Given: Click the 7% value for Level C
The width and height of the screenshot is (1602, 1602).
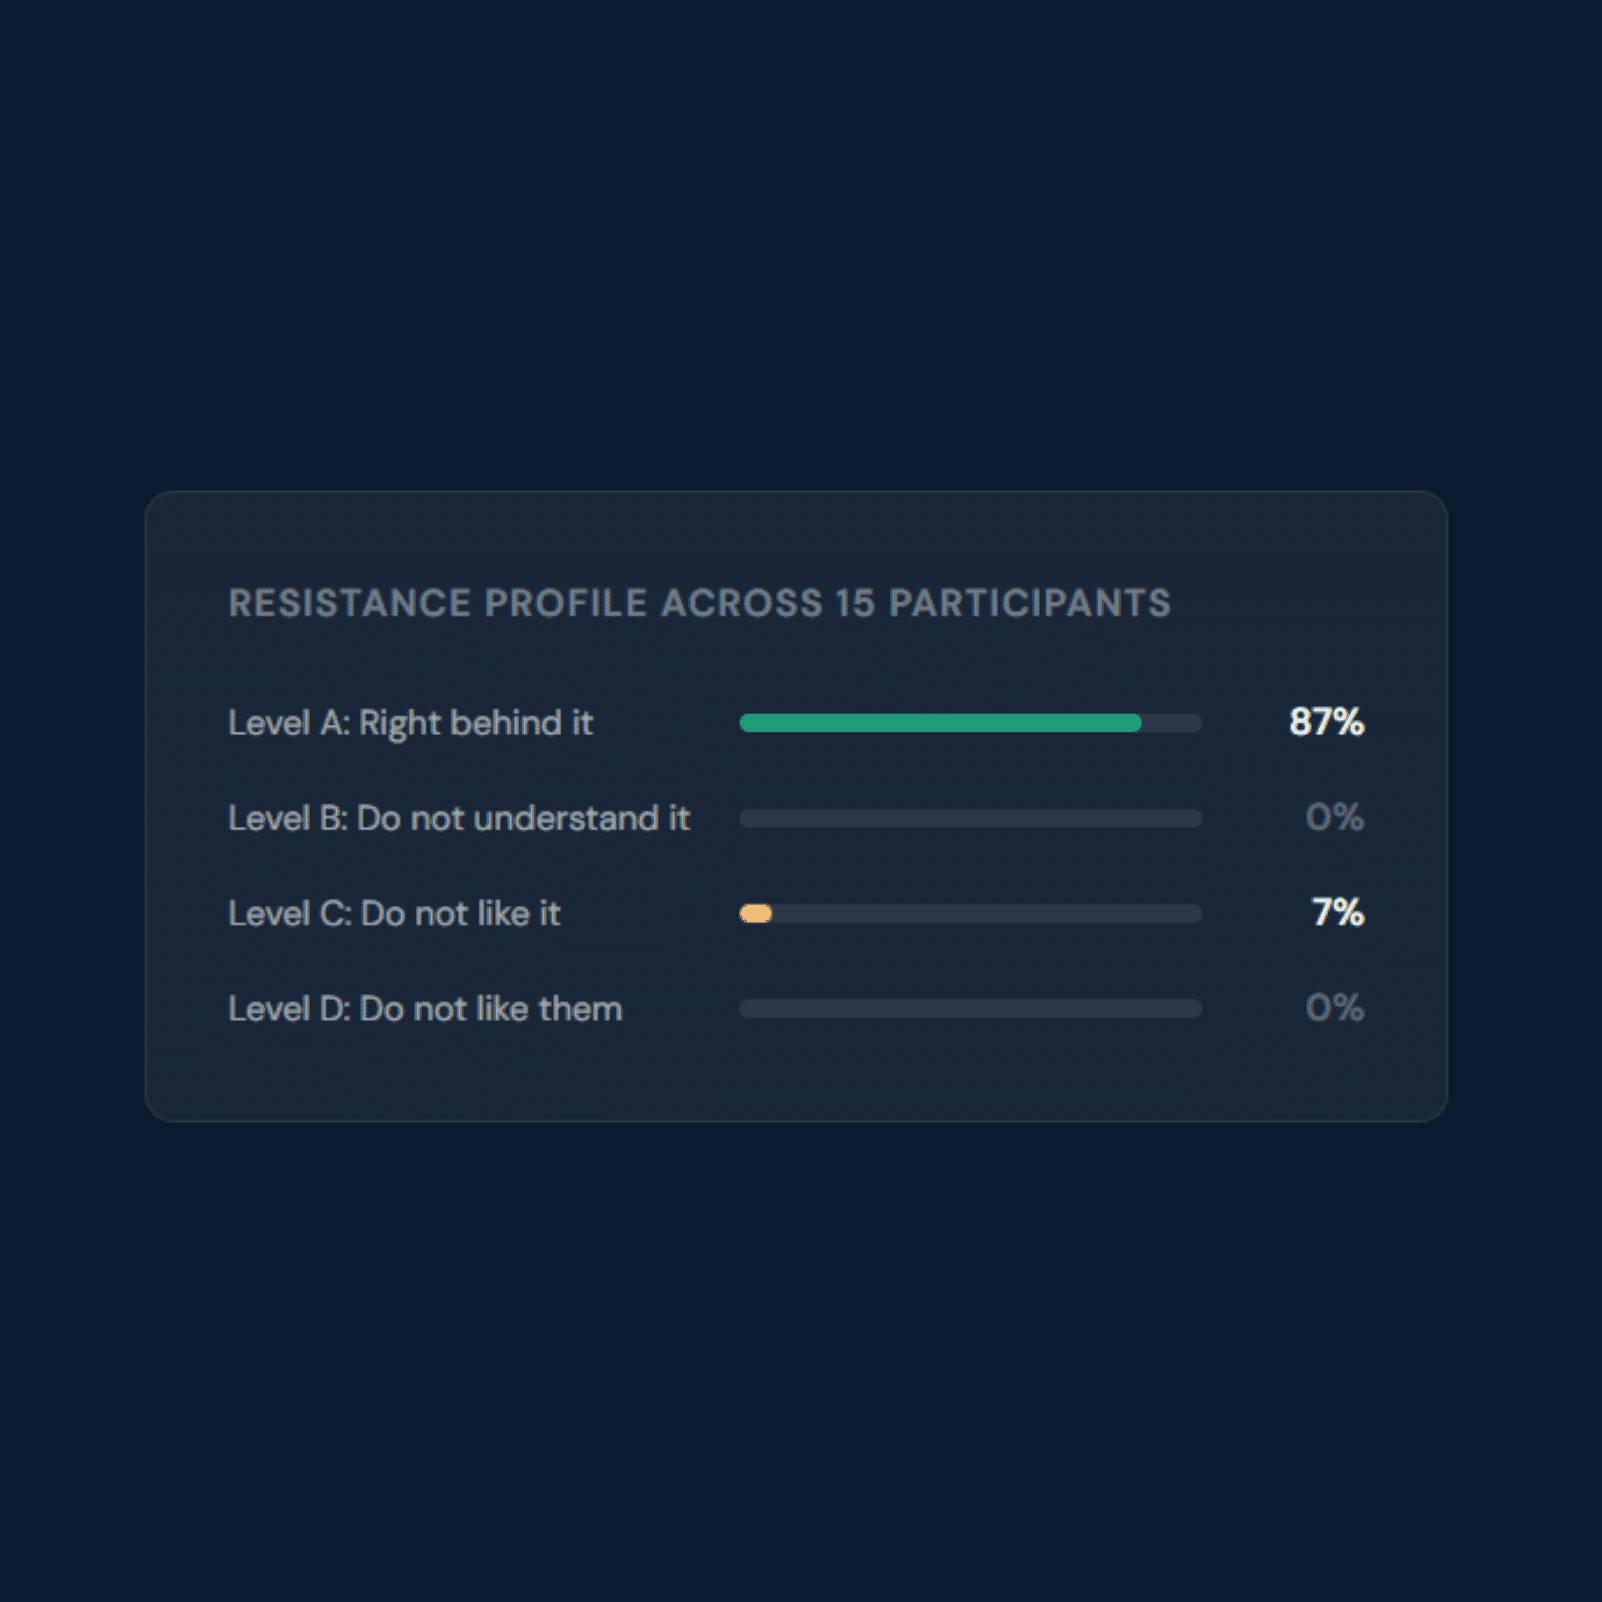Looking at the screenshot, I should pyautogui.click(x=1337, y=912).
